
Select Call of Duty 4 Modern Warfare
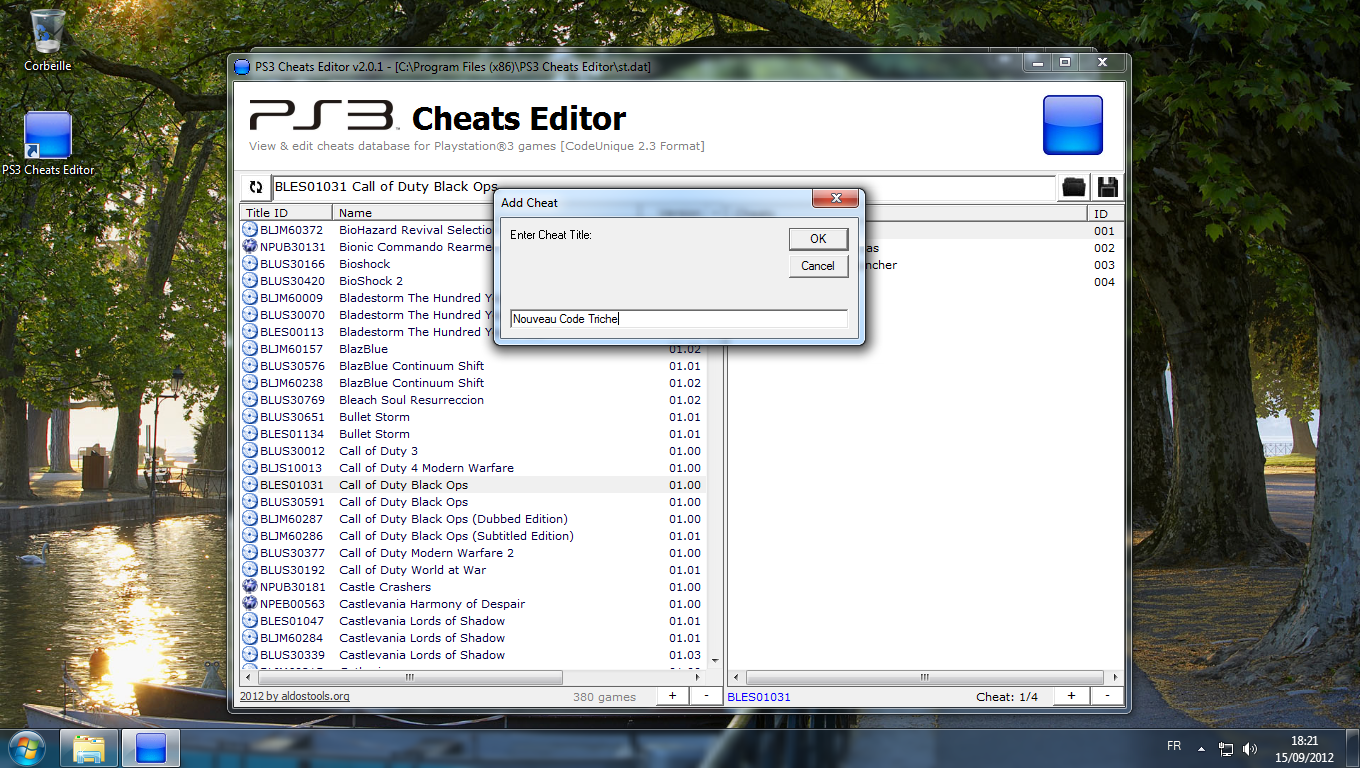(x=473, y=468)
